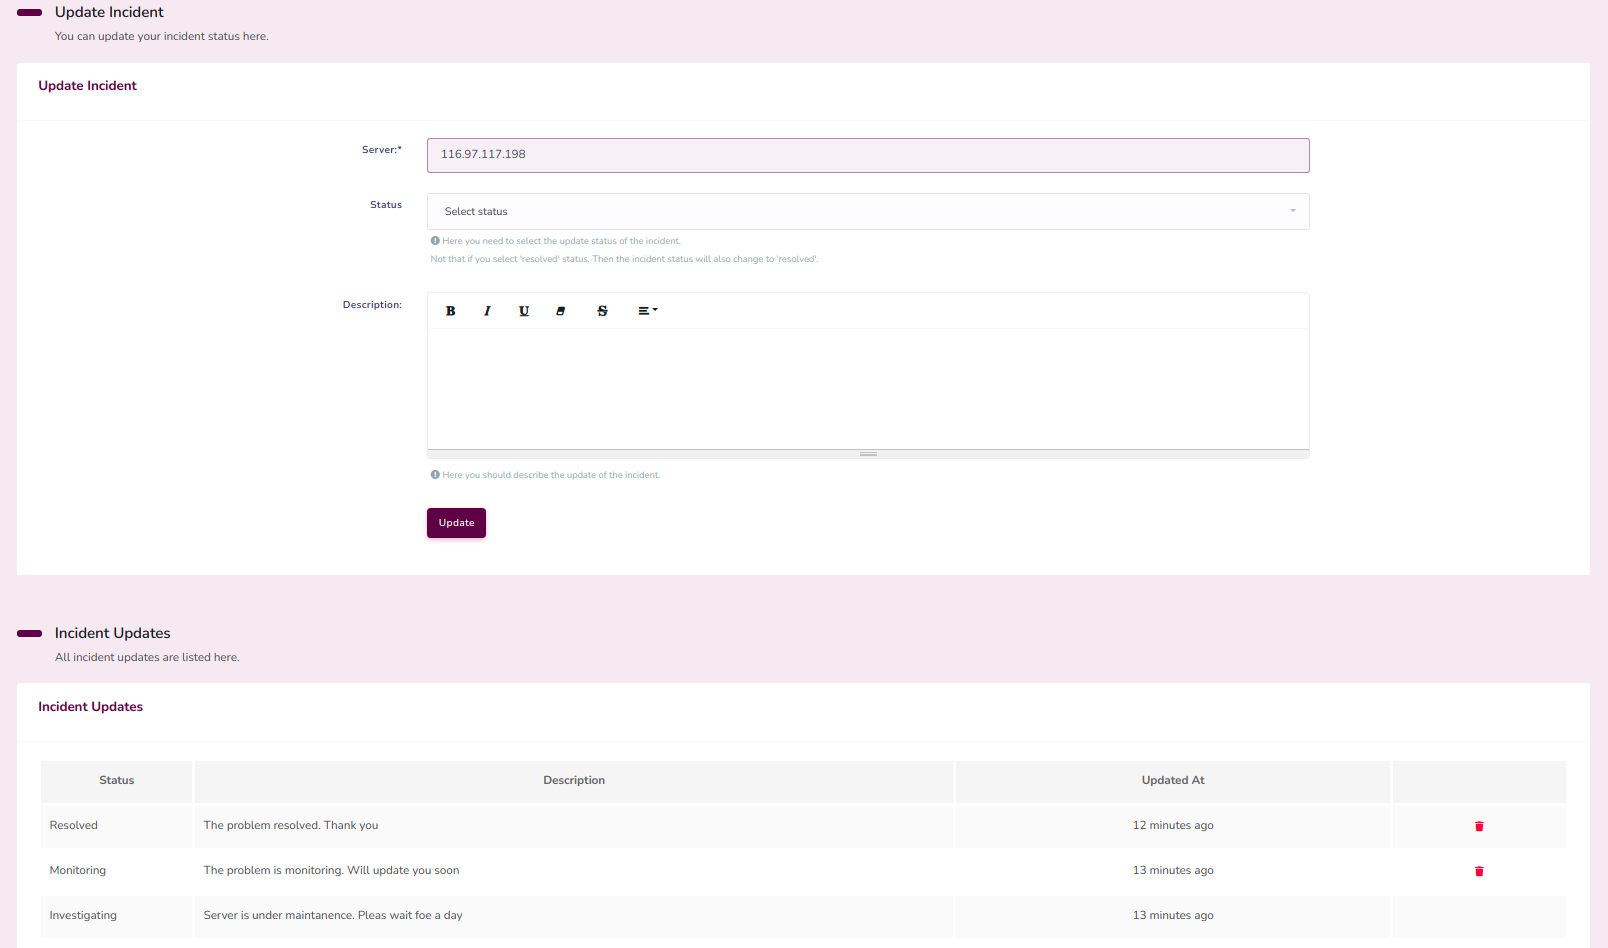Click the description editor resize handle
The height and width of the screenshot is (948, 1608).
(868, 454)
